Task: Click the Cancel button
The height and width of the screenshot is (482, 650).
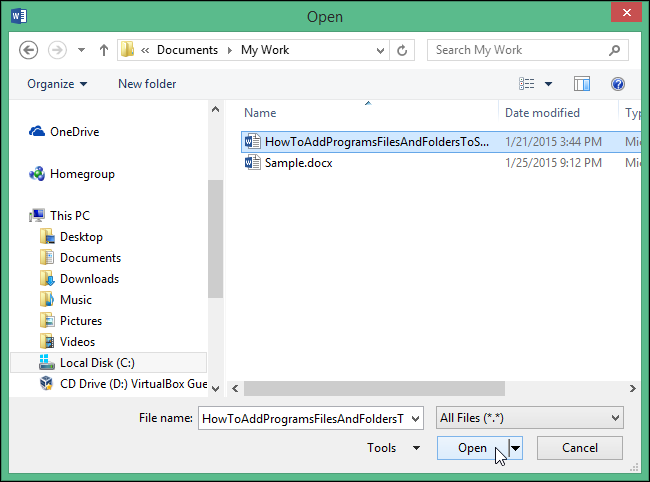Action: click(x=580, y=448)
